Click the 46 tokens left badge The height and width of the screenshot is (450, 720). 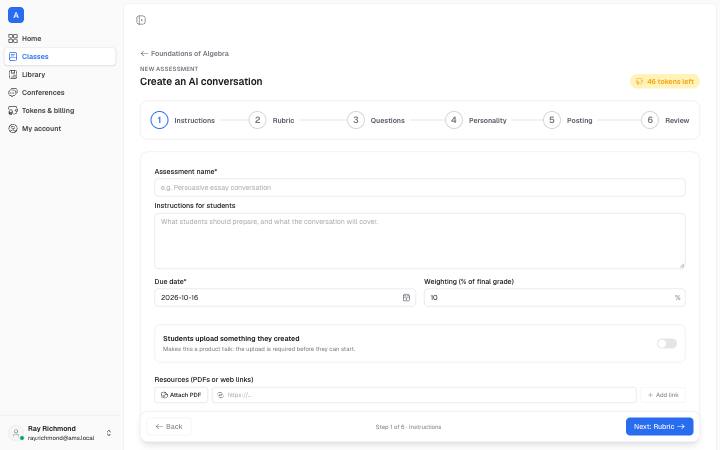point(664,82)
